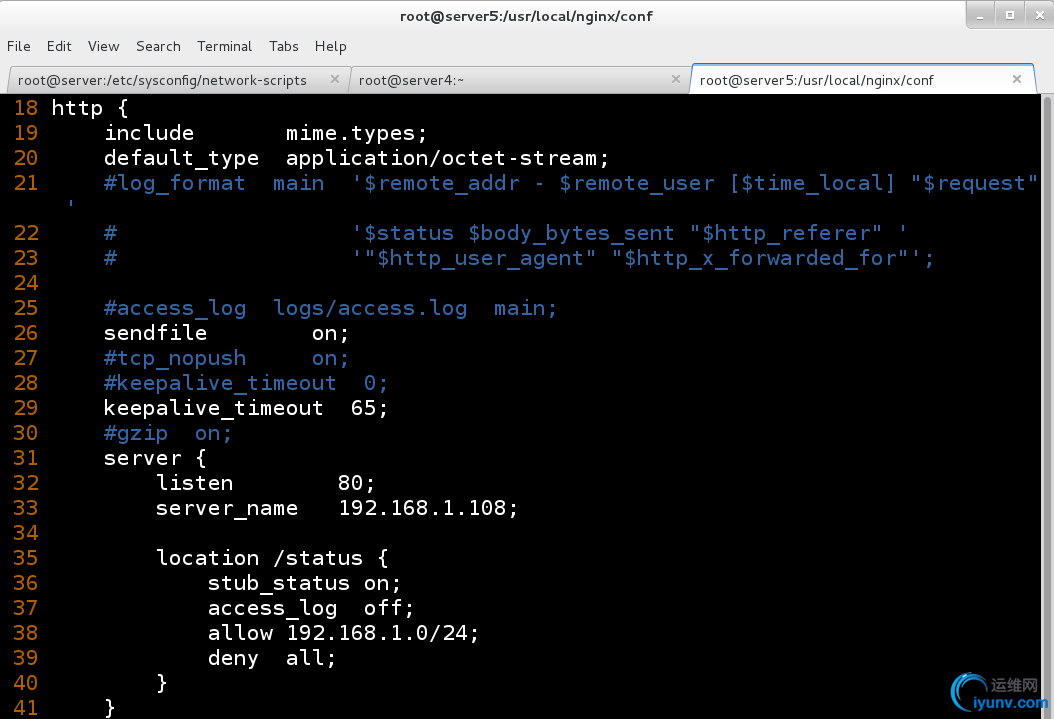Screen dimensions: 1054x719
Task: Minimize the terminal window
Action: click(x=982, y=15)
